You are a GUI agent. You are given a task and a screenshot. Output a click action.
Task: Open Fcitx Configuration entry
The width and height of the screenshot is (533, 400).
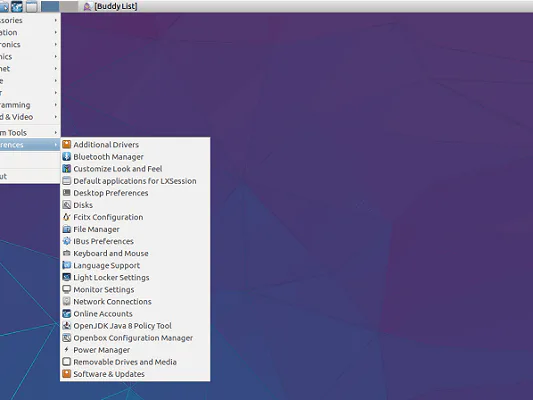(135, 217)
